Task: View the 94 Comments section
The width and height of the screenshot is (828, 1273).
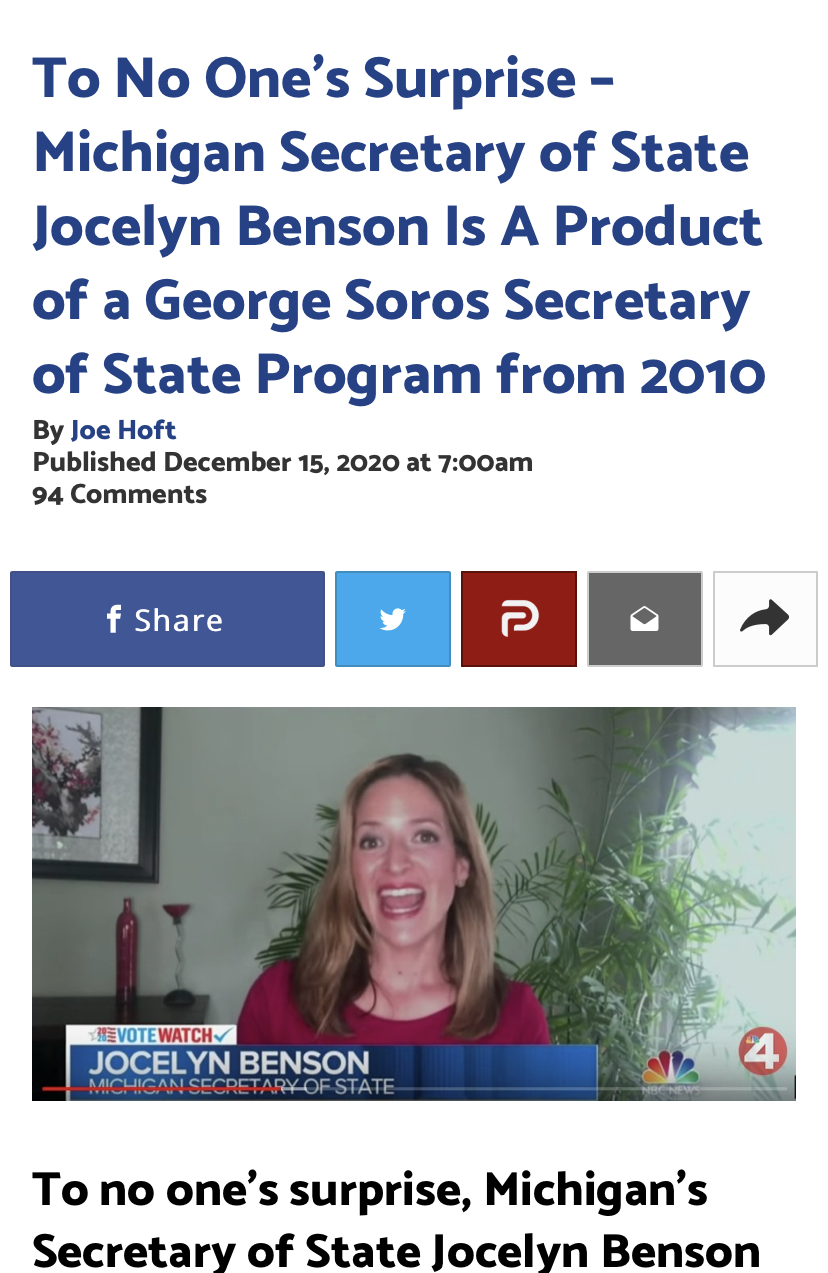Action: coord(119,494)
